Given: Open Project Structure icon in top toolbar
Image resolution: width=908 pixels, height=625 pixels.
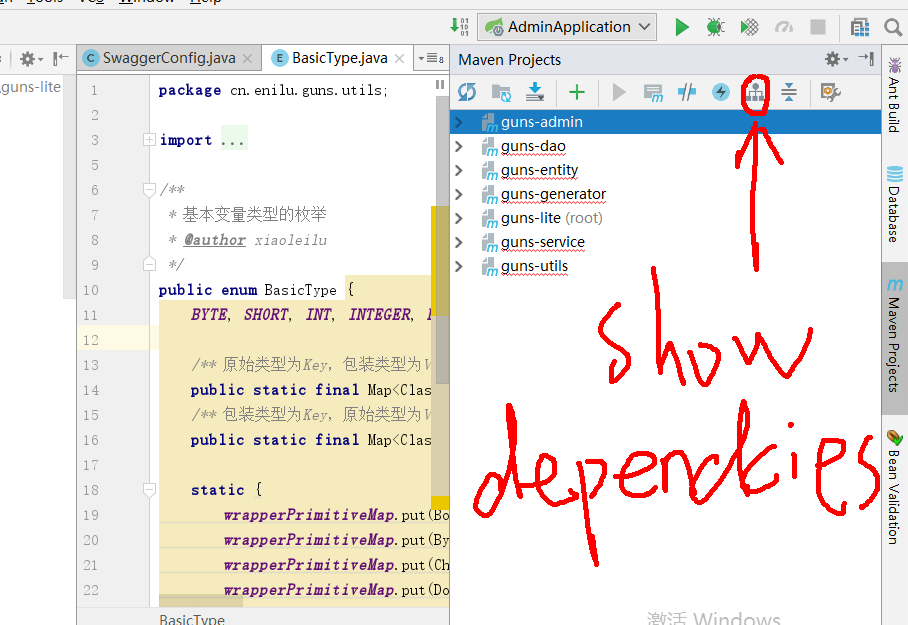Looking at the screenshot, I should click(860, 27).
